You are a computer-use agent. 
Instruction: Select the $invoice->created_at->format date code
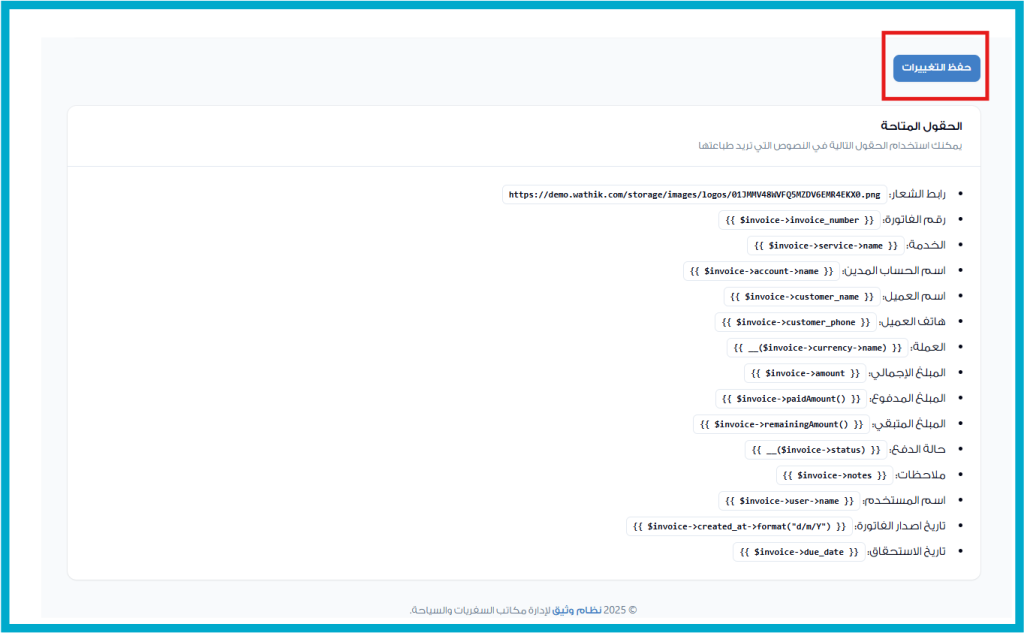[739, 526]
